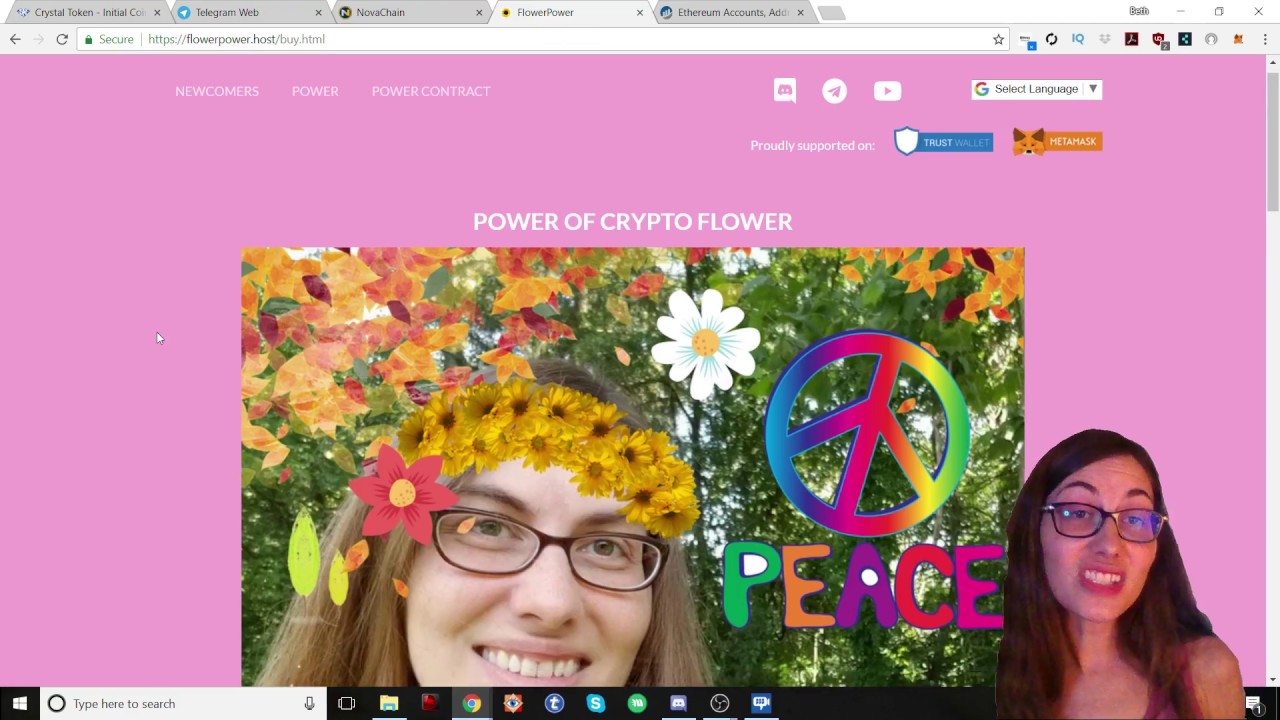Click the 'Type here to search' box
The width and height of the screenshot is (1280, 720).
[x=183, y=704]
